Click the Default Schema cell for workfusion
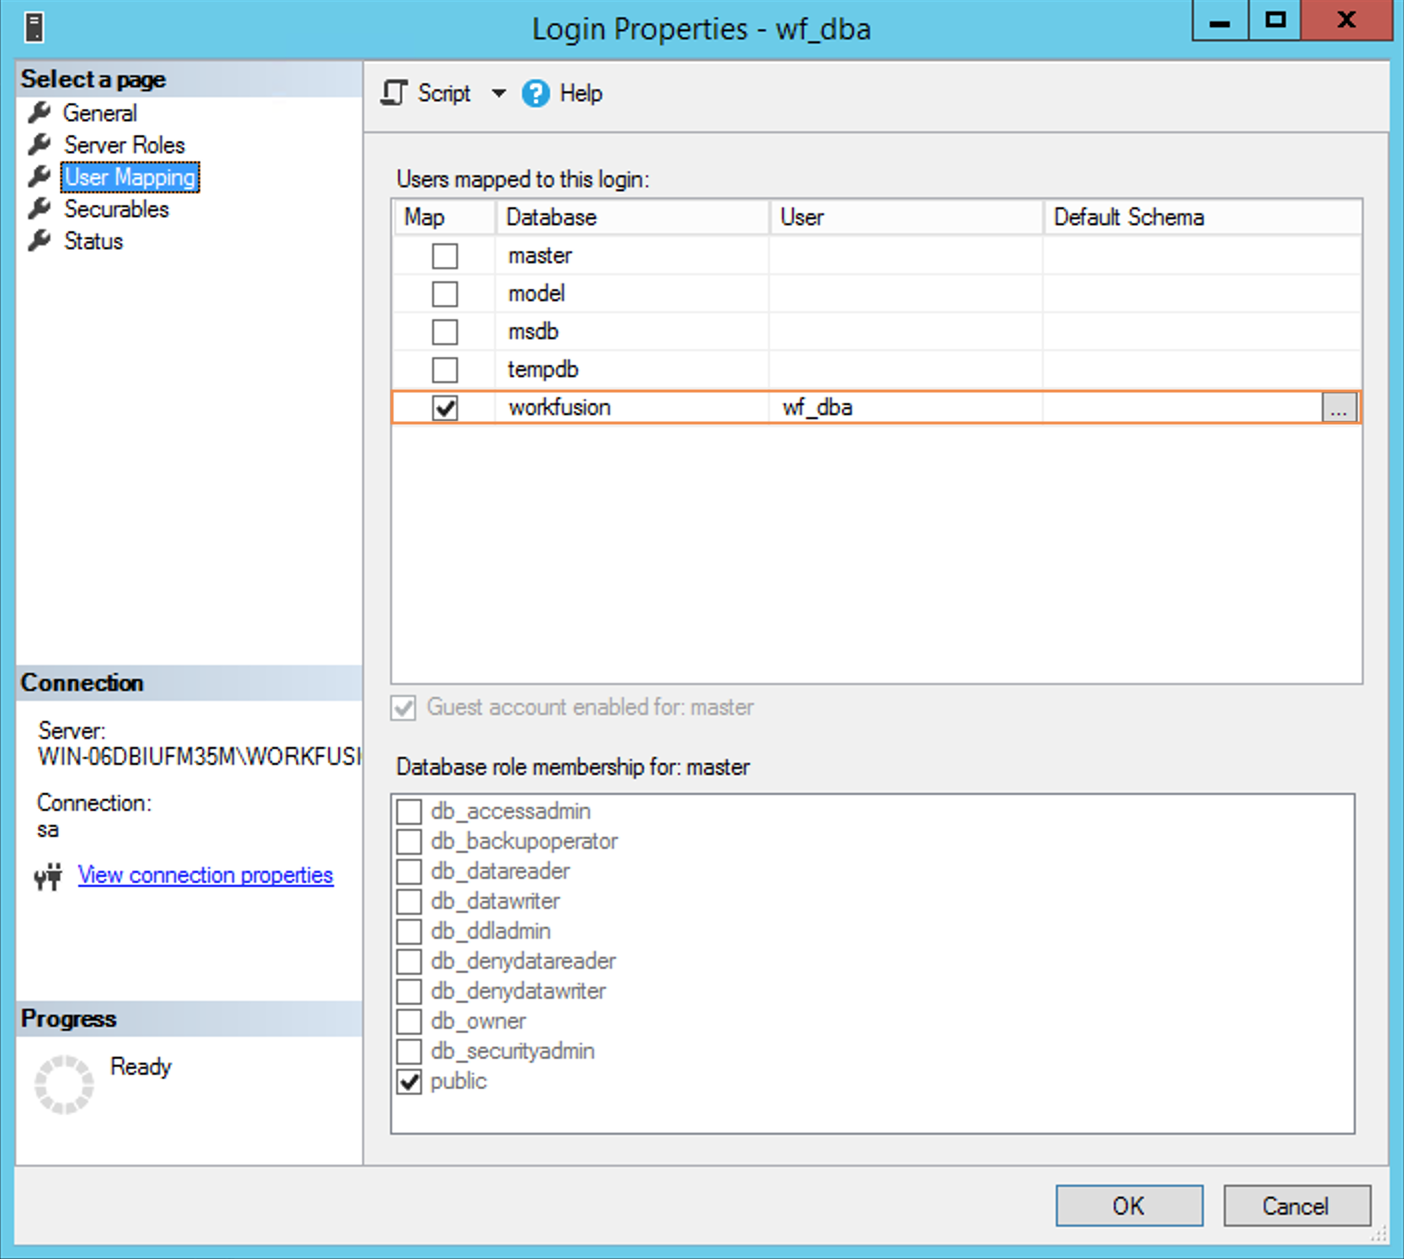The height and width of the screenshot is (1259, 1404). (1182, 408)
